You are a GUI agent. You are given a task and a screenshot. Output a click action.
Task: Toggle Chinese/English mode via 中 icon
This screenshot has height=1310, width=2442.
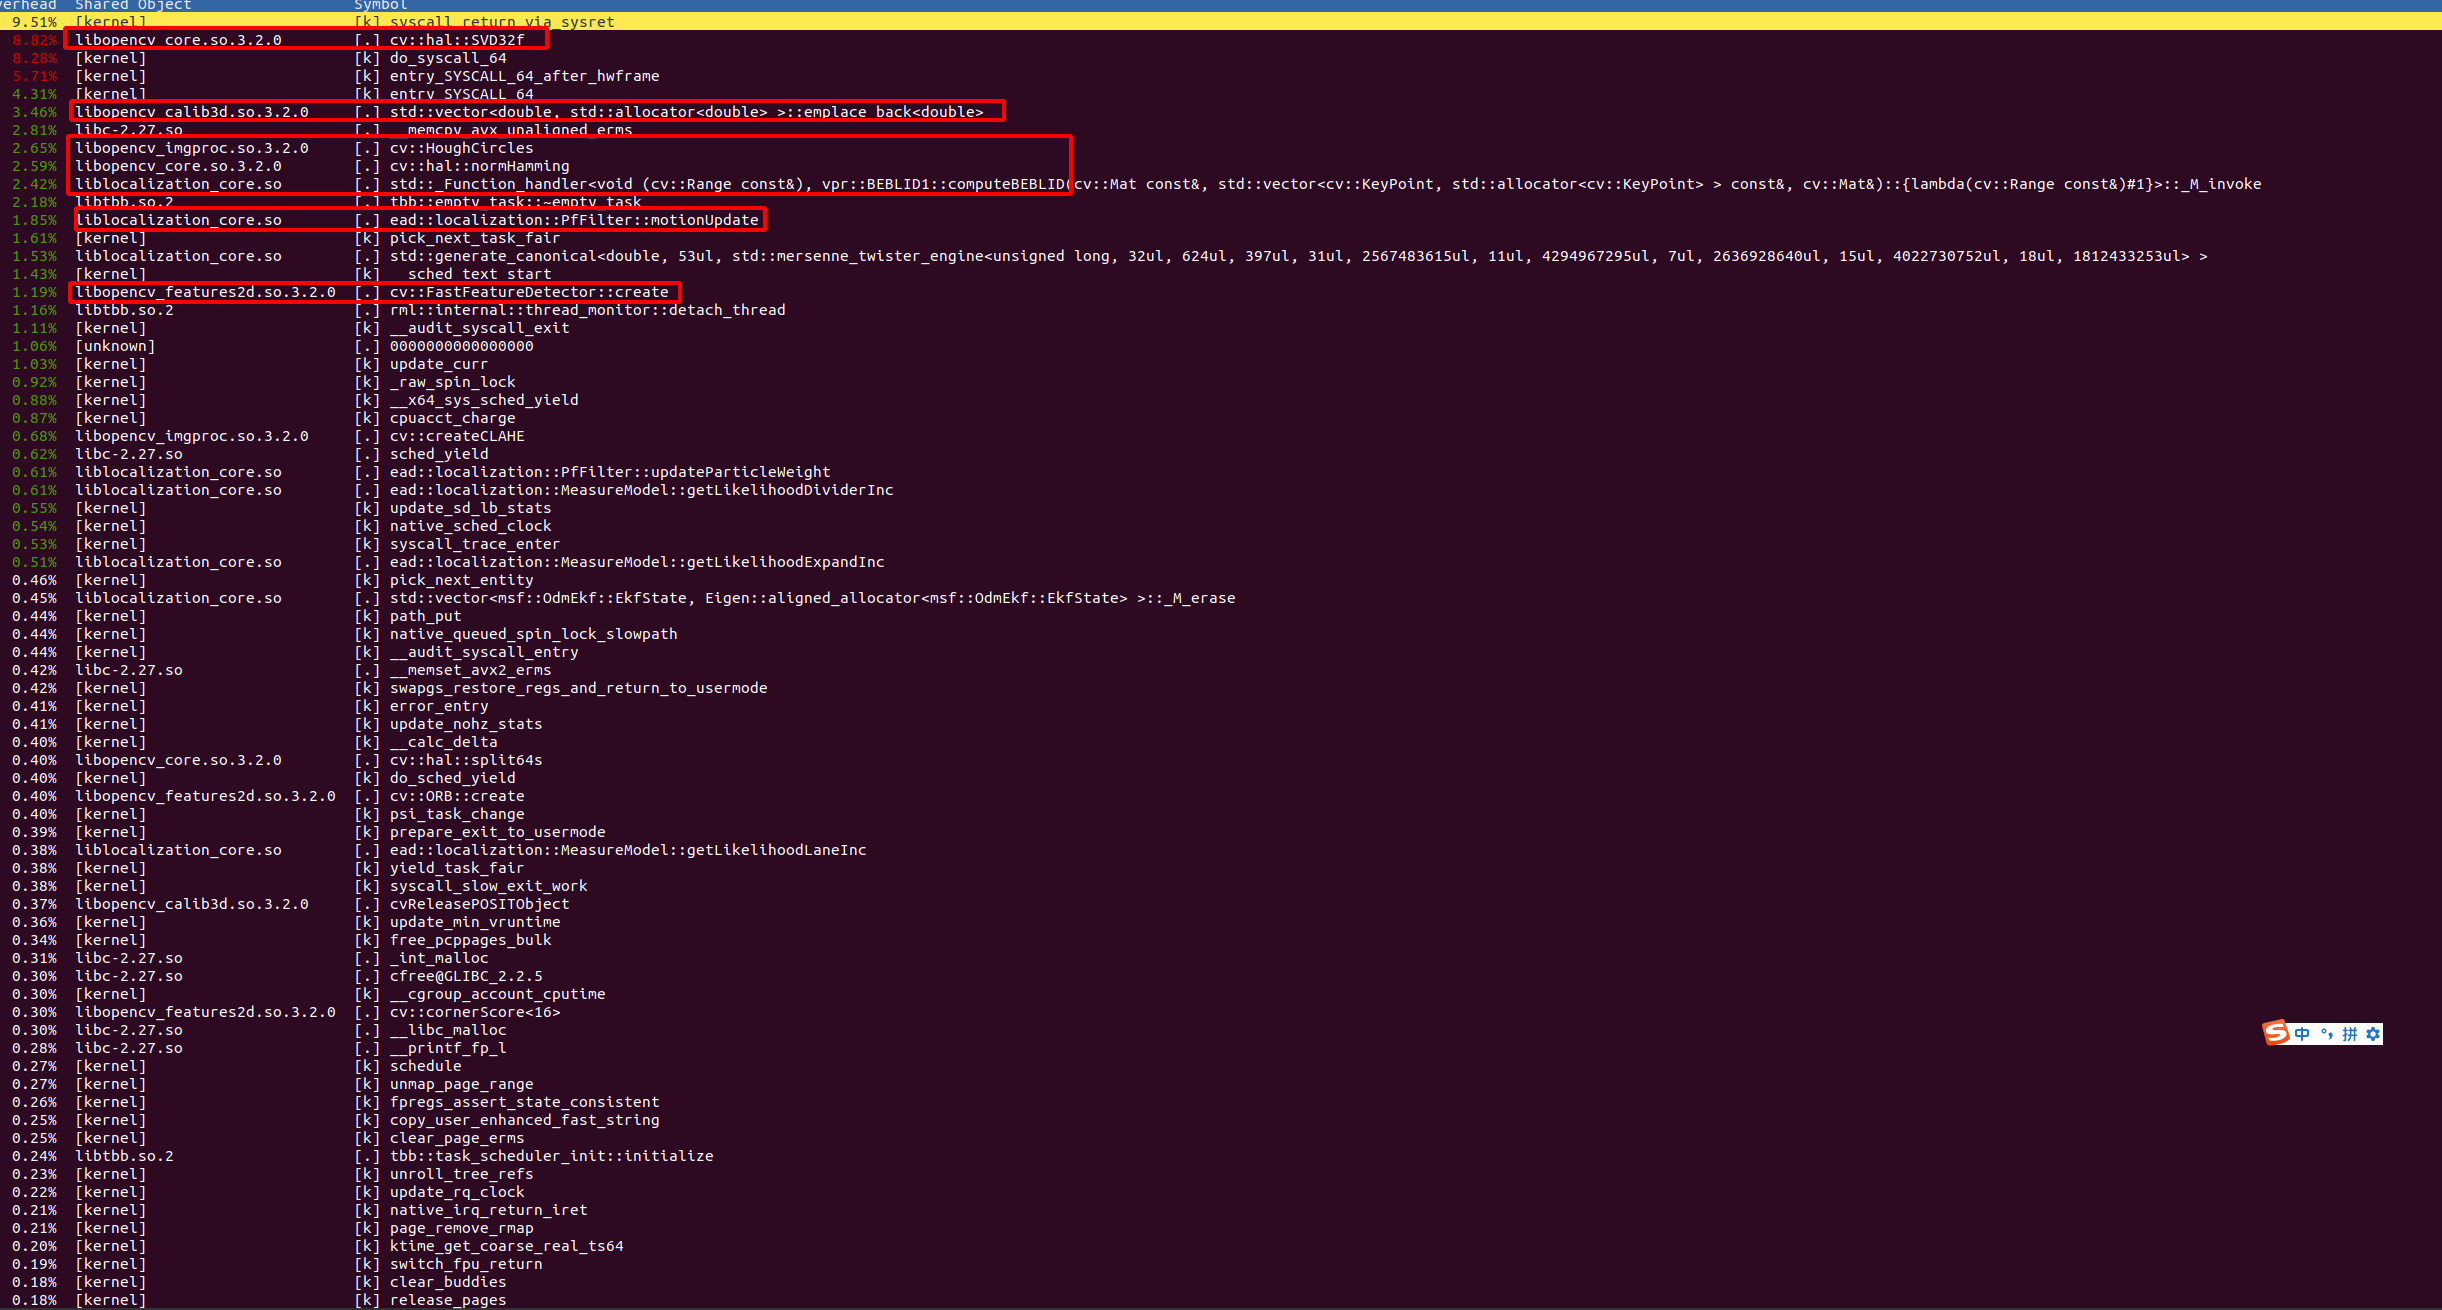[x=2302, y=1035]
